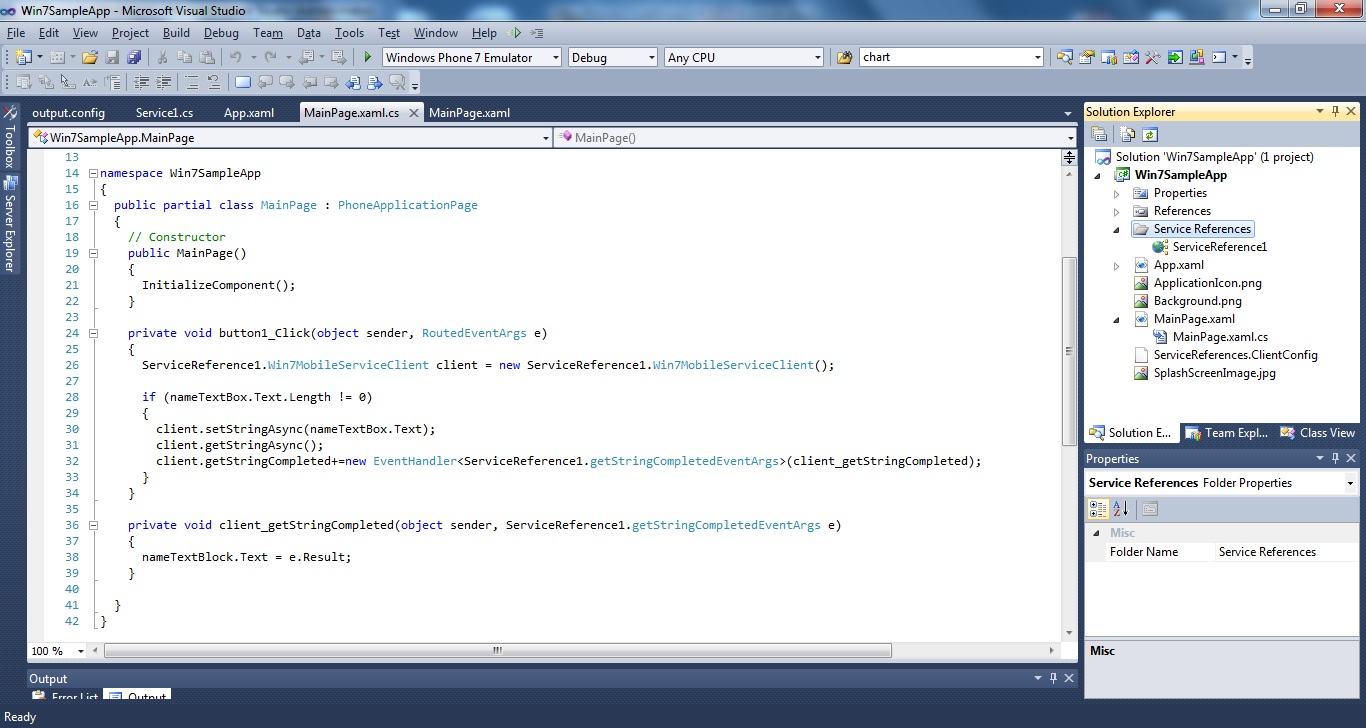Switch to App.xaml editor tab
This screenshot has width=1366, height=728.
[248, 113]
